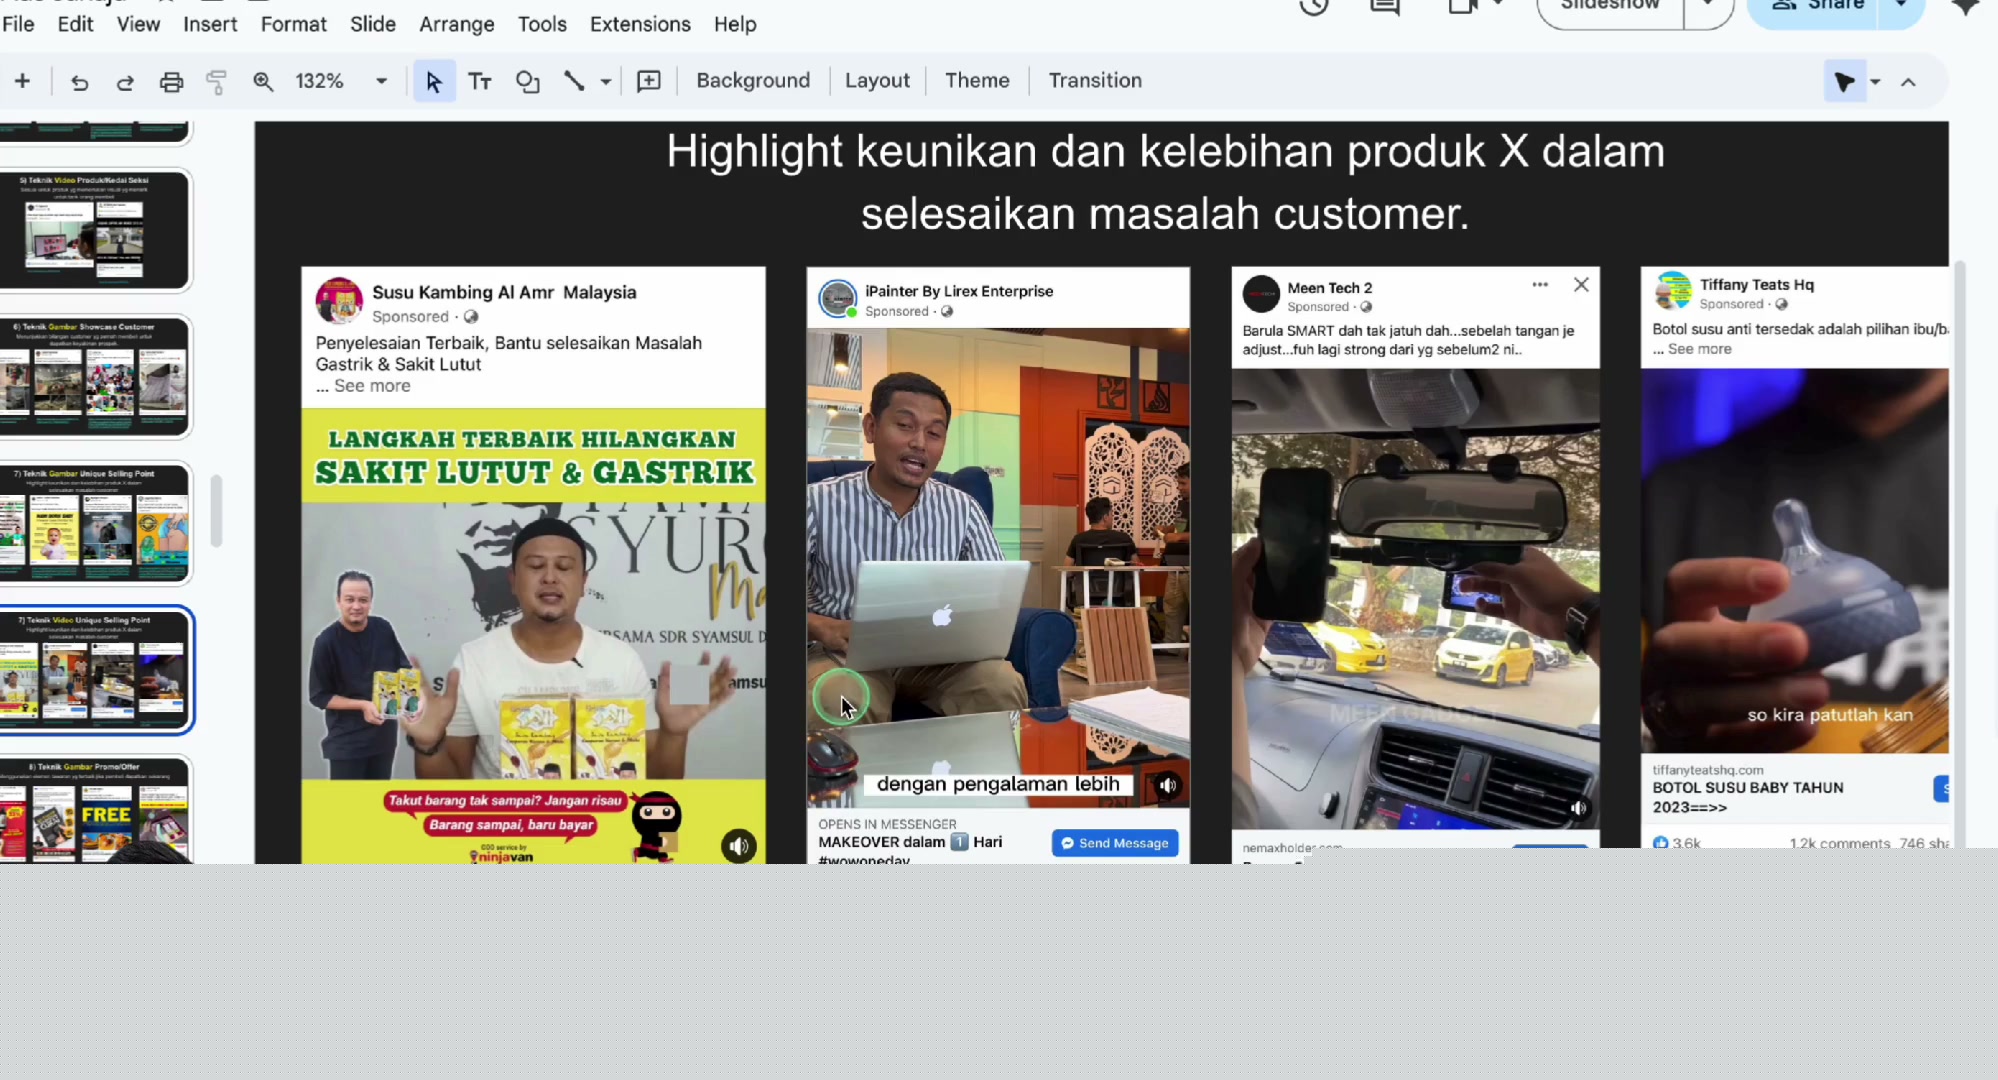Redo the last action
Viewport: 1998px width, 1080px height.
coord(125,82)
